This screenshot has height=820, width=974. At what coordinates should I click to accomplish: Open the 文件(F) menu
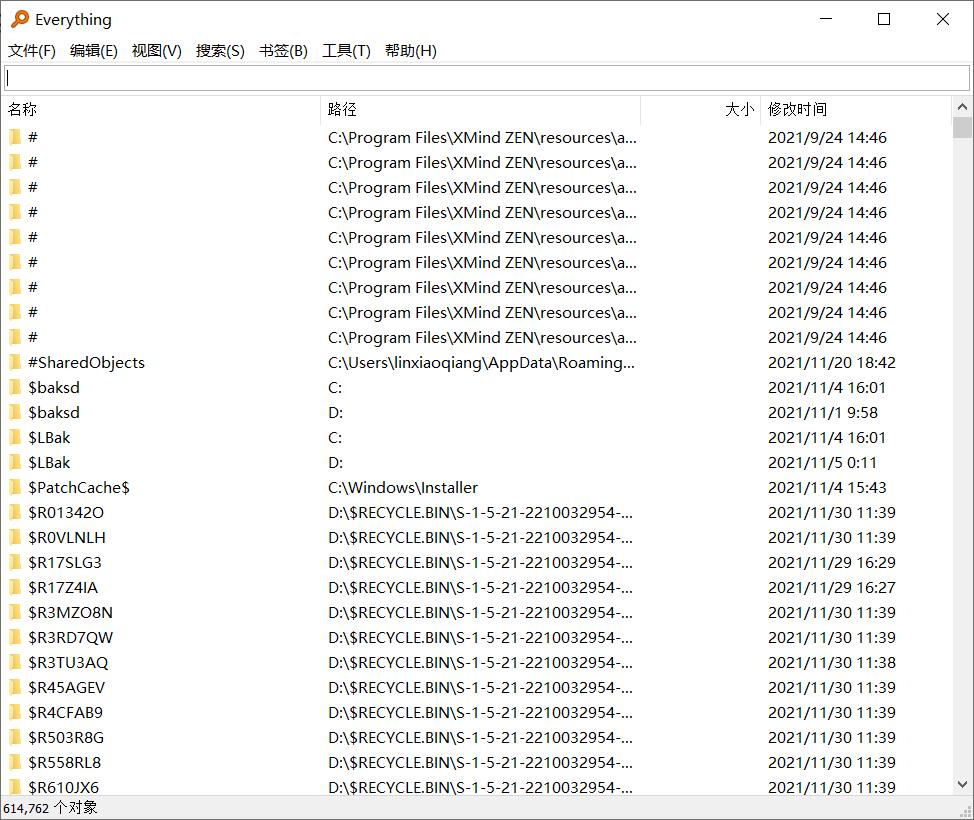click(31, 50)
